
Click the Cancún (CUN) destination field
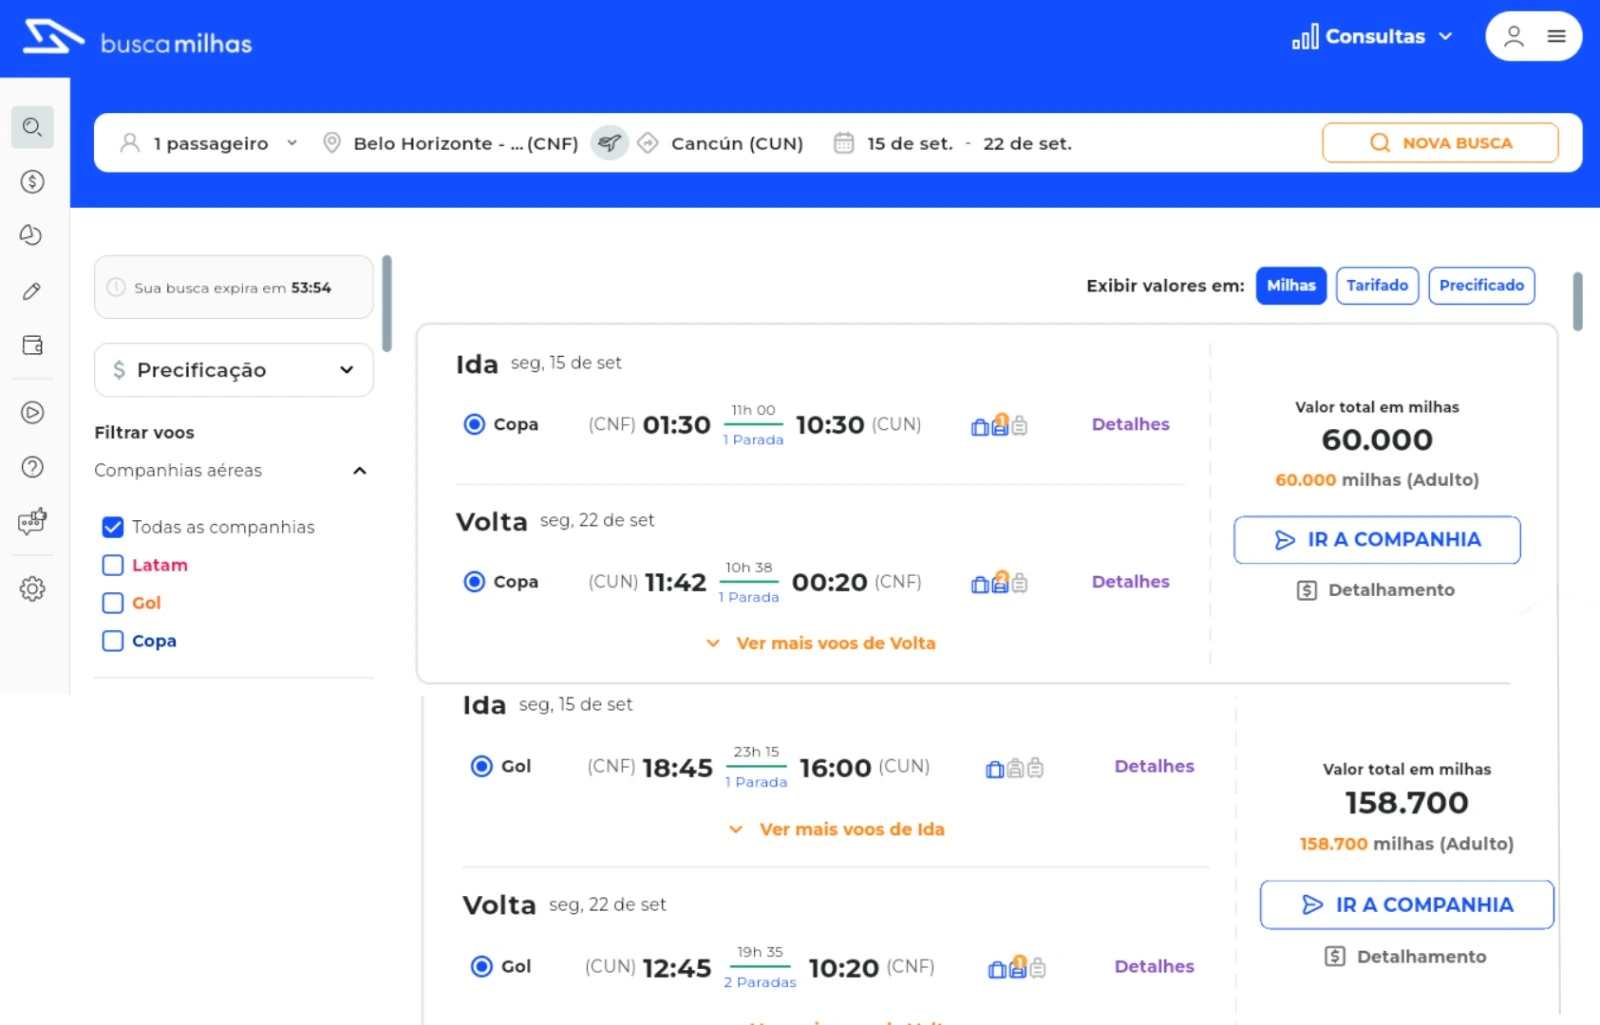point(737,143)
